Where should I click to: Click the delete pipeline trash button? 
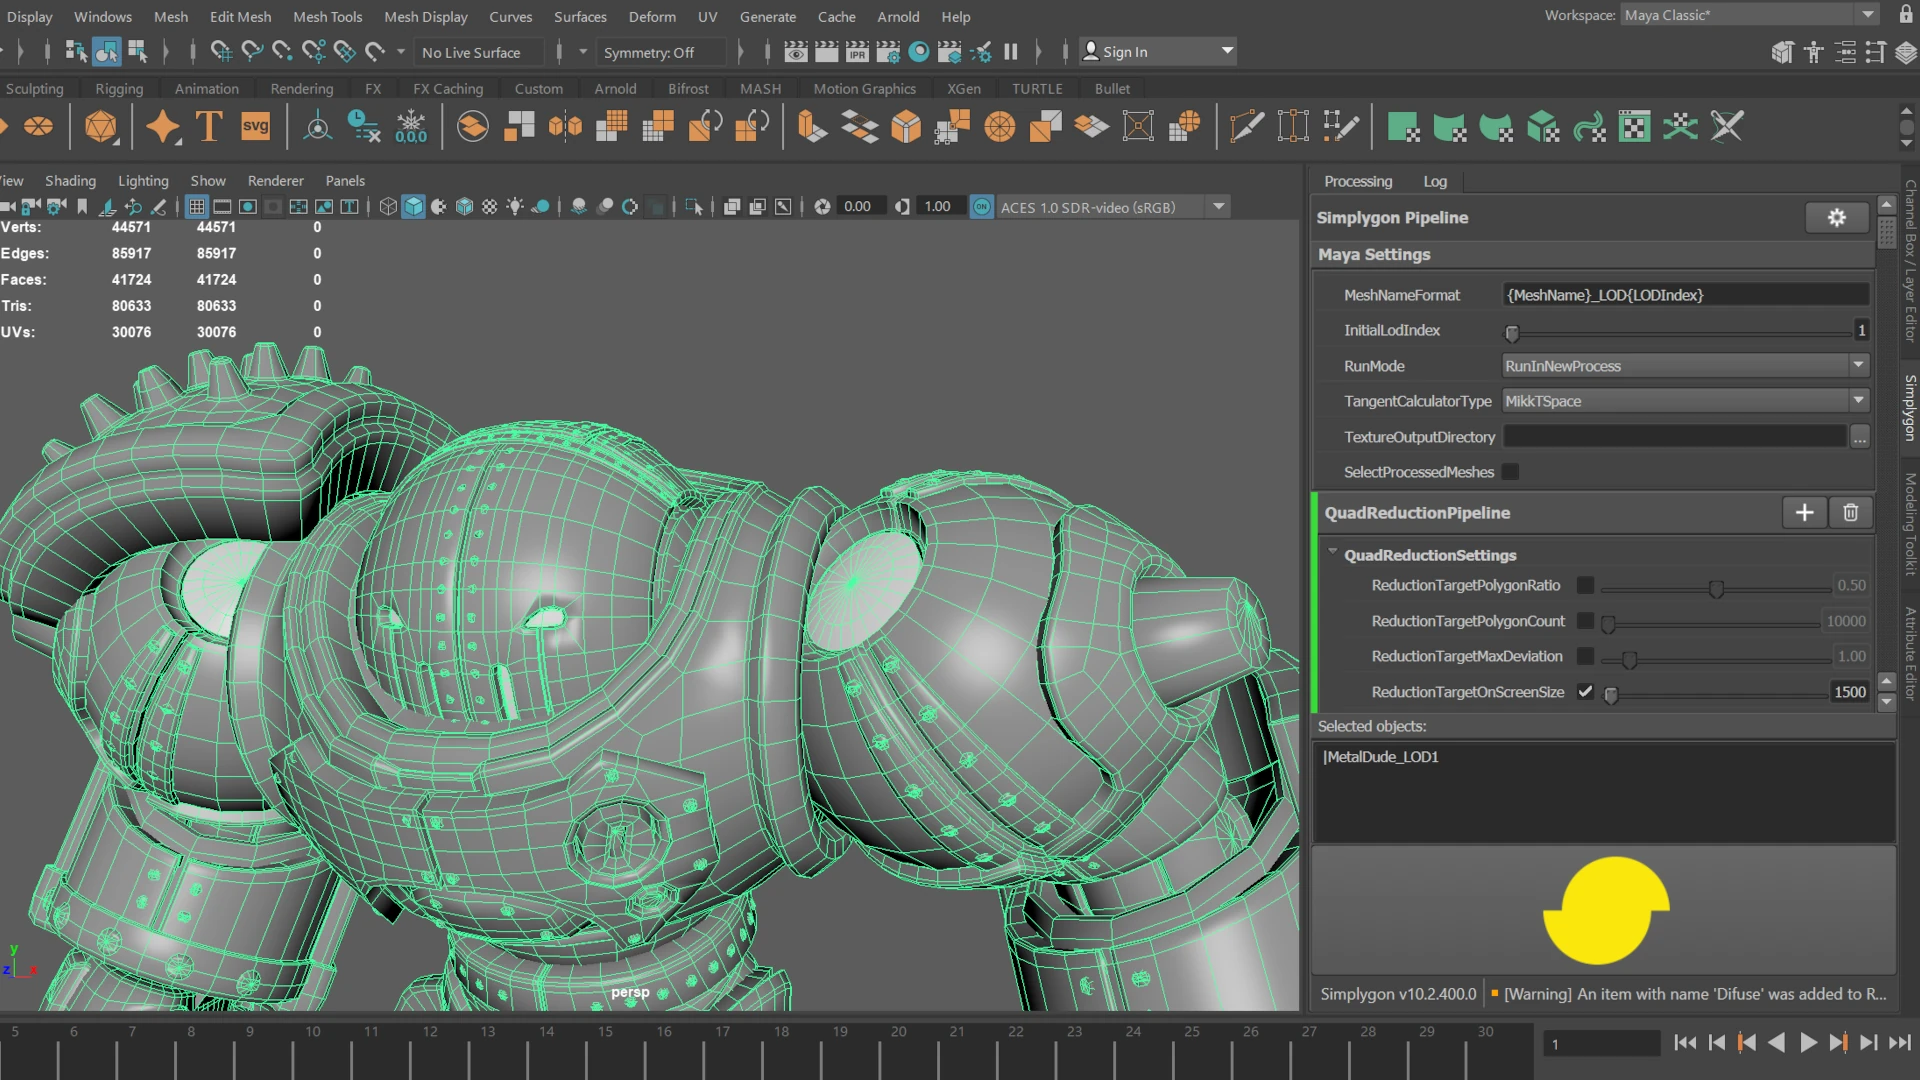1850,512
